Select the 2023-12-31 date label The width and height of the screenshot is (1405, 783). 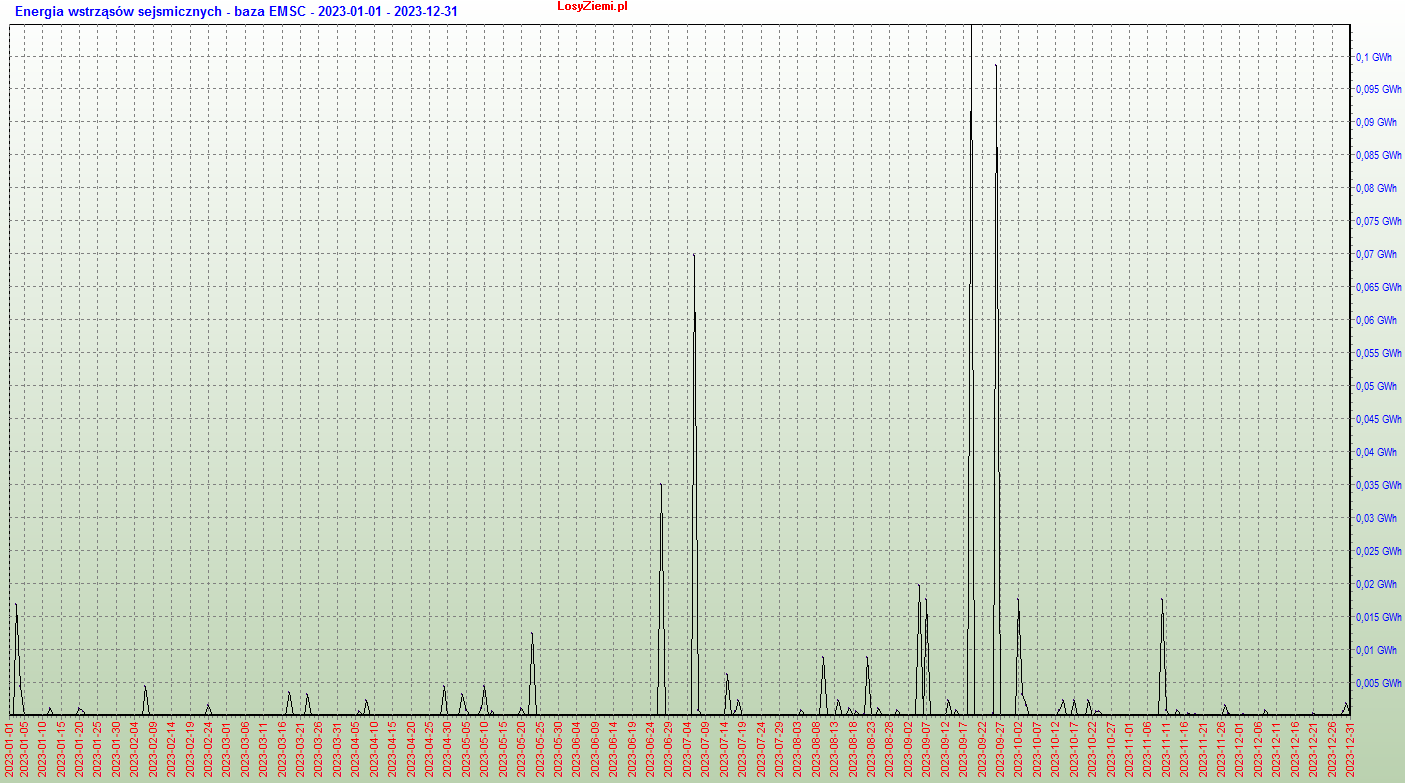[x=1351, y=749]
